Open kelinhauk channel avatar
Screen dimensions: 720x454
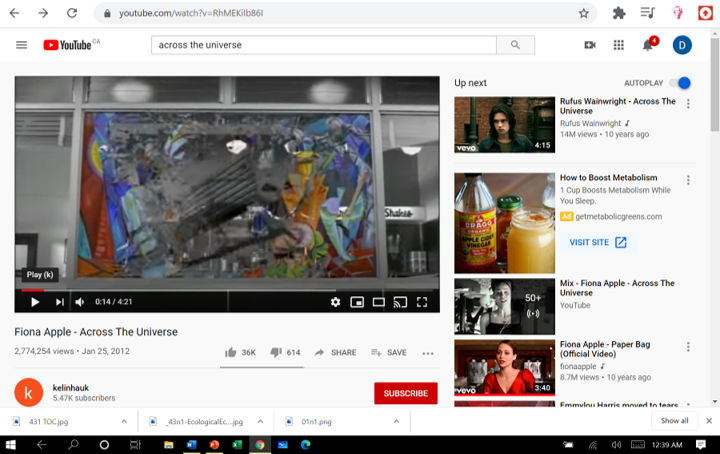pos(28,392)
